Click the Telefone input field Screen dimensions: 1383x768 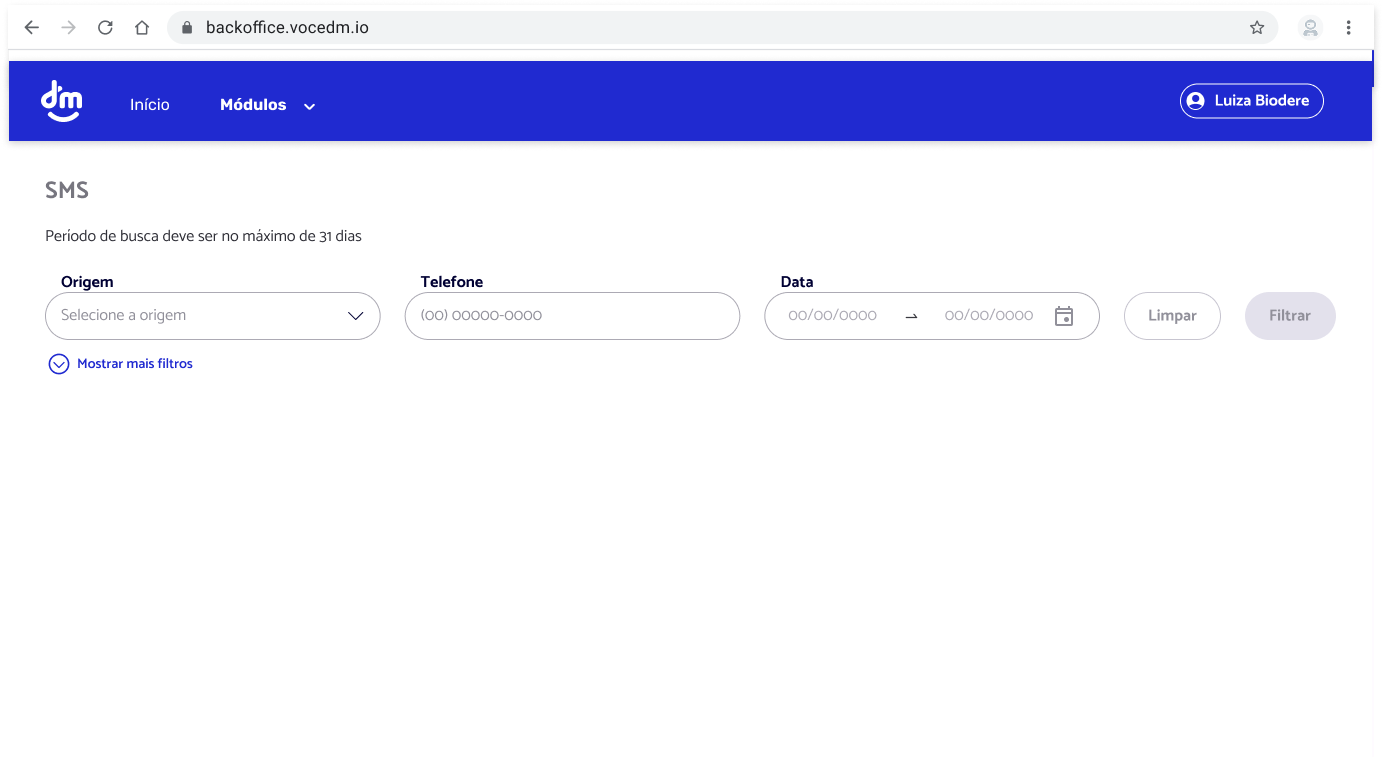pos(572,315)
